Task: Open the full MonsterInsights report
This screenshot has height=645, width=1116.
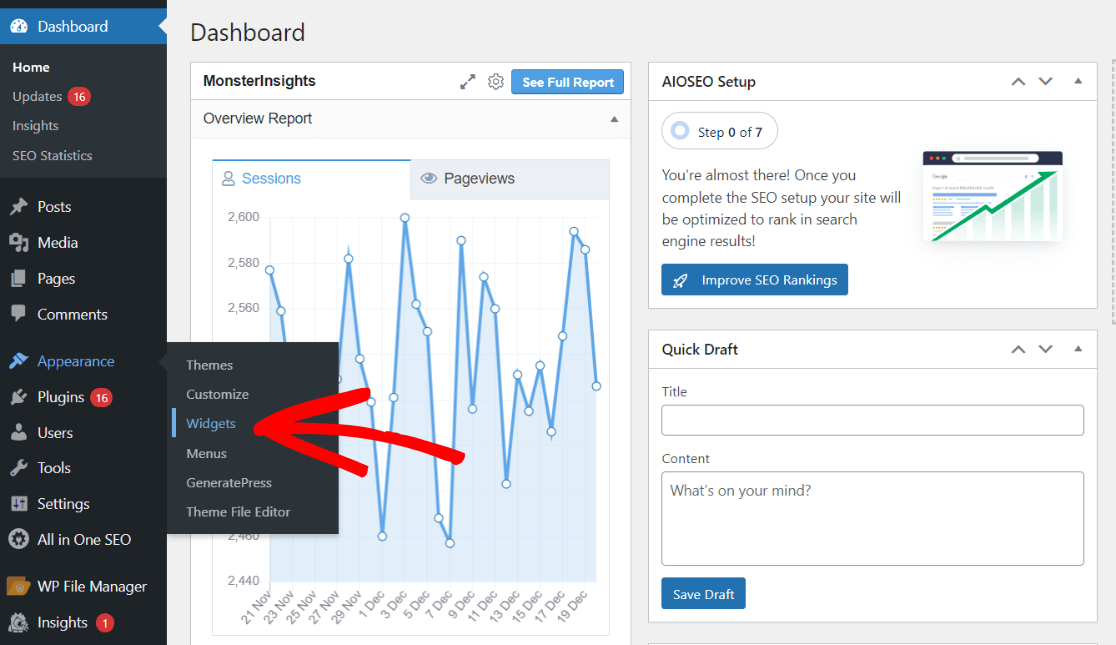Action: [x=567, y=82]
